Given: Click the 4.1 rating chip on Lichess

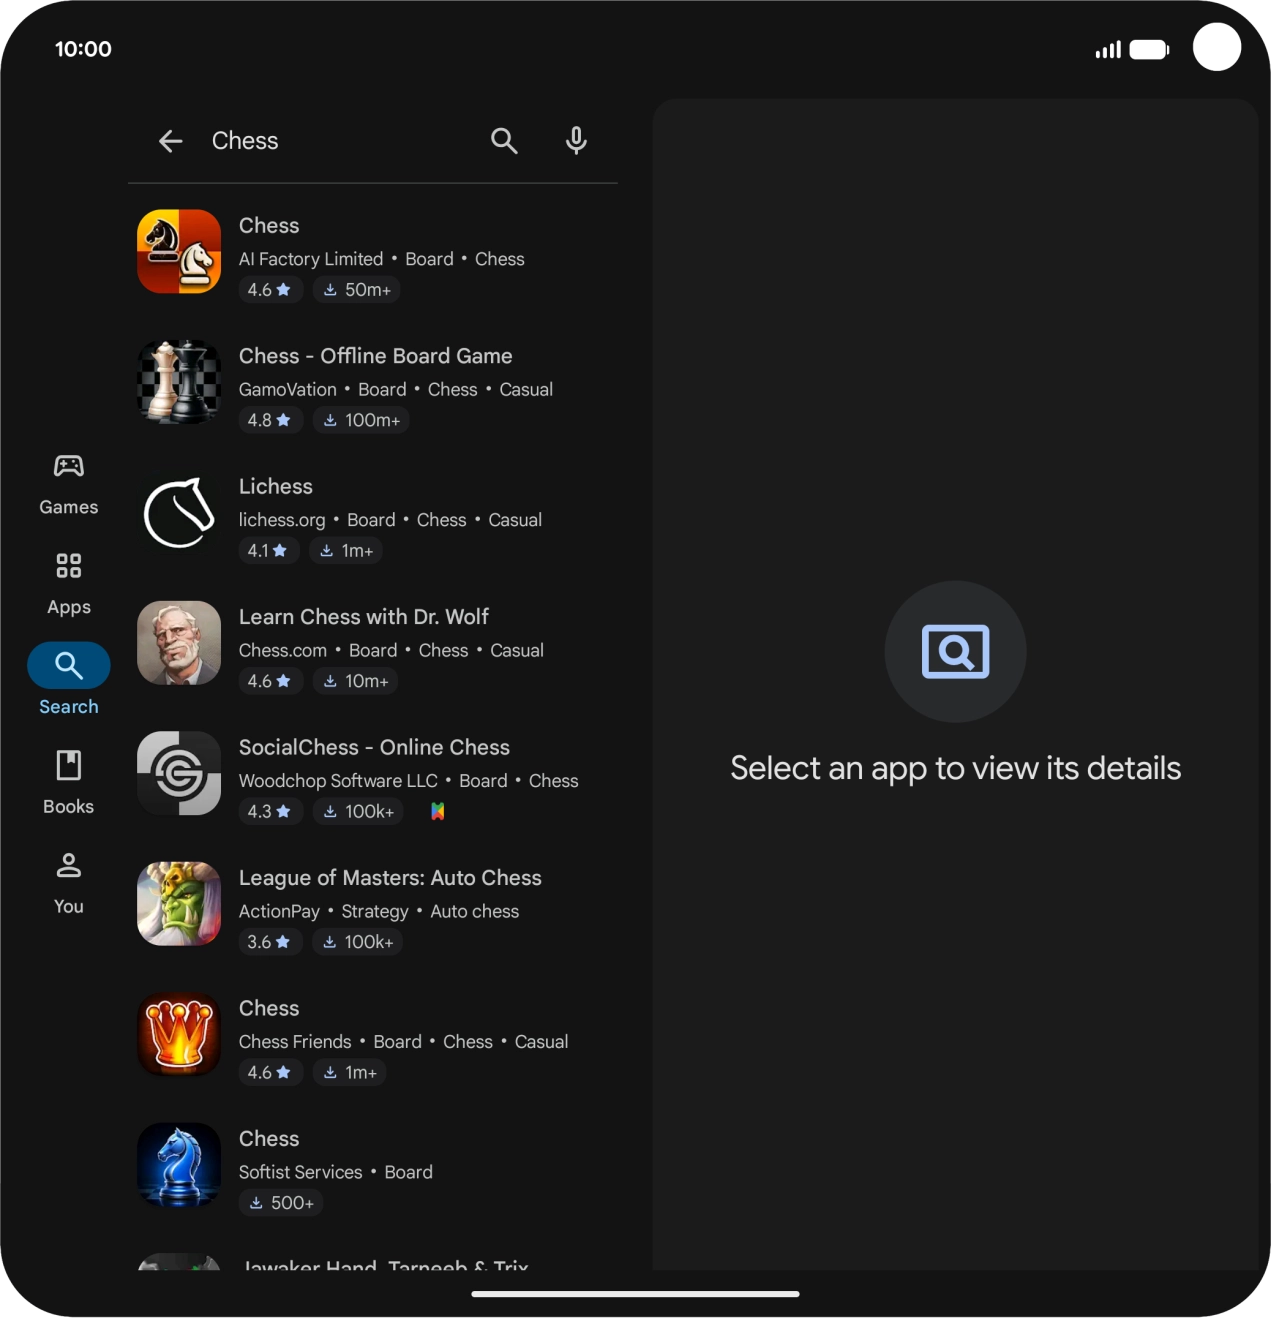Looking at the screenshot, I should click(268, 551).
